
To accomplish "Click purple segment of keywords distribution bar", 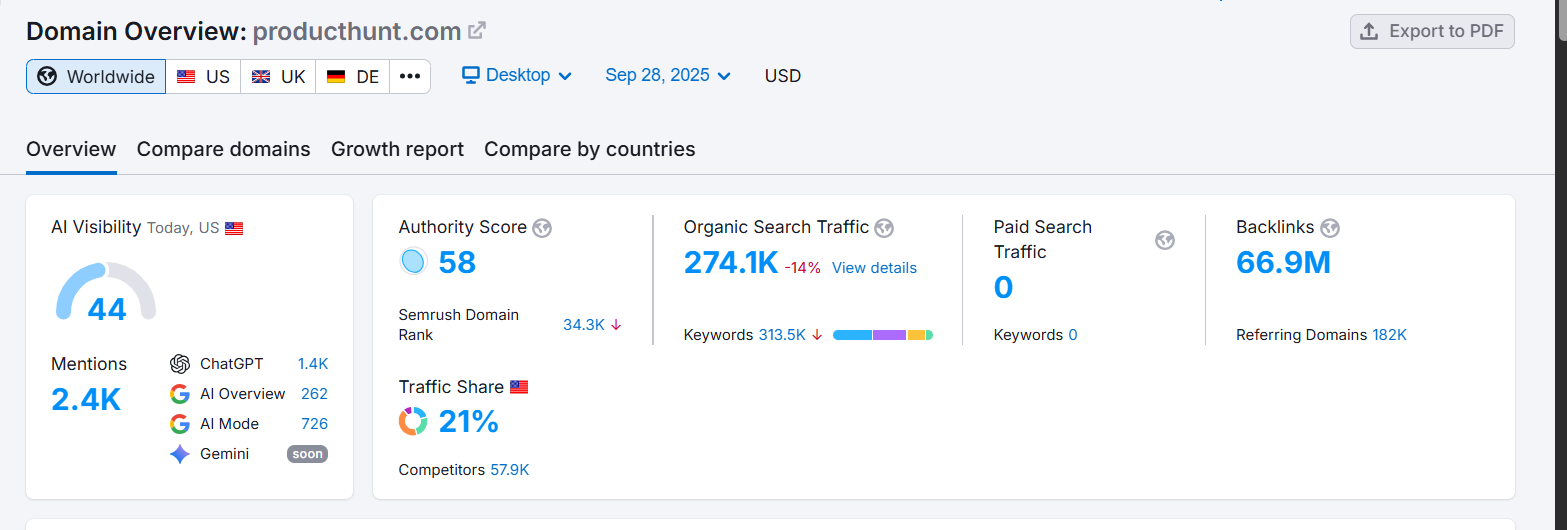I will pos(889,335).
